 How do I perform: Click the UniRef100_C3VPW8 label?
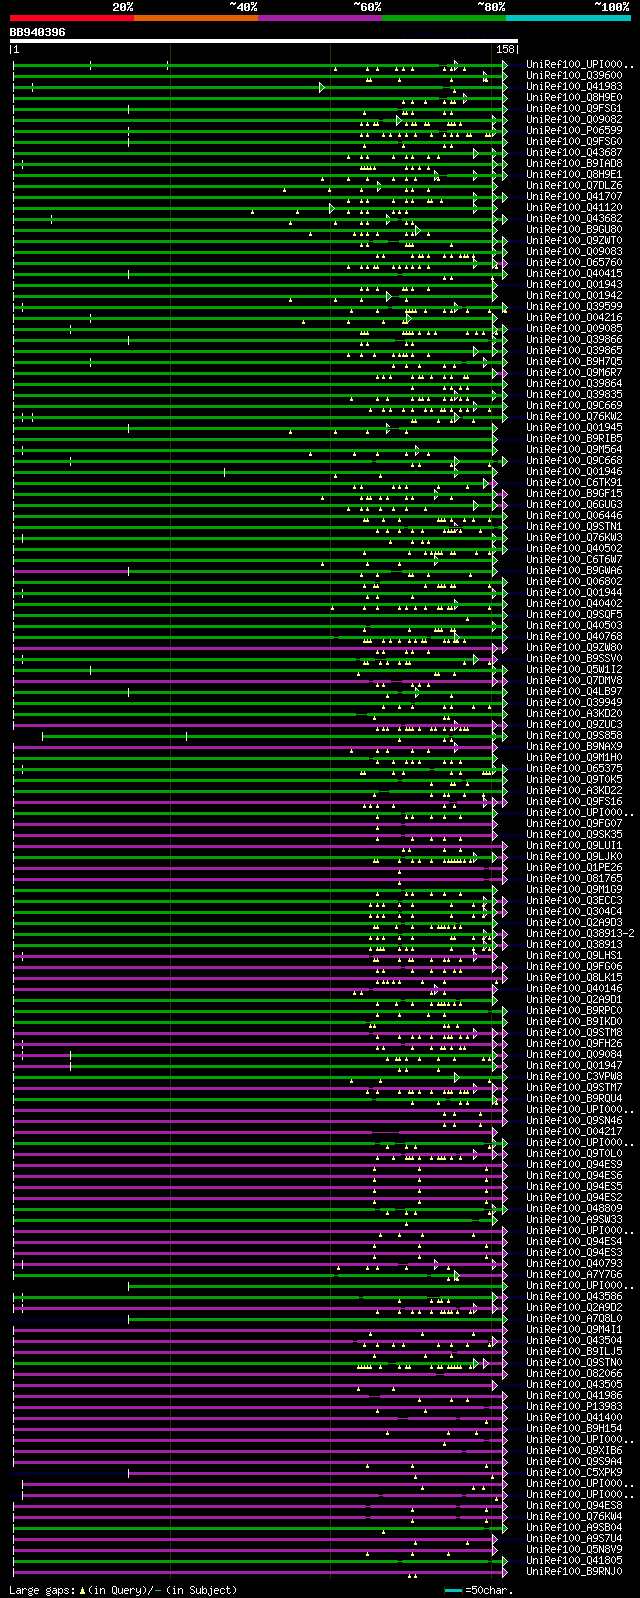pos(574,1077)
